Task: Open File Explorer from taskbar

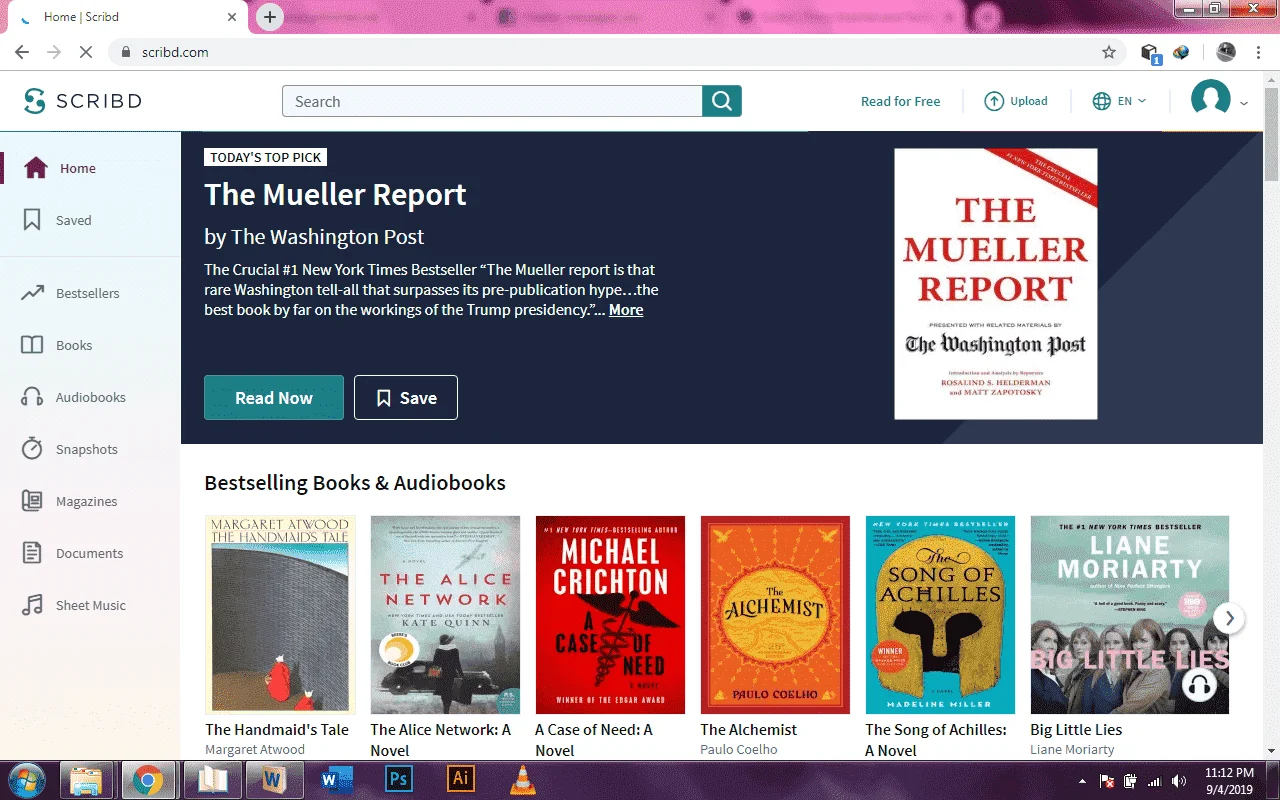Action: click(x=86, y=780)
